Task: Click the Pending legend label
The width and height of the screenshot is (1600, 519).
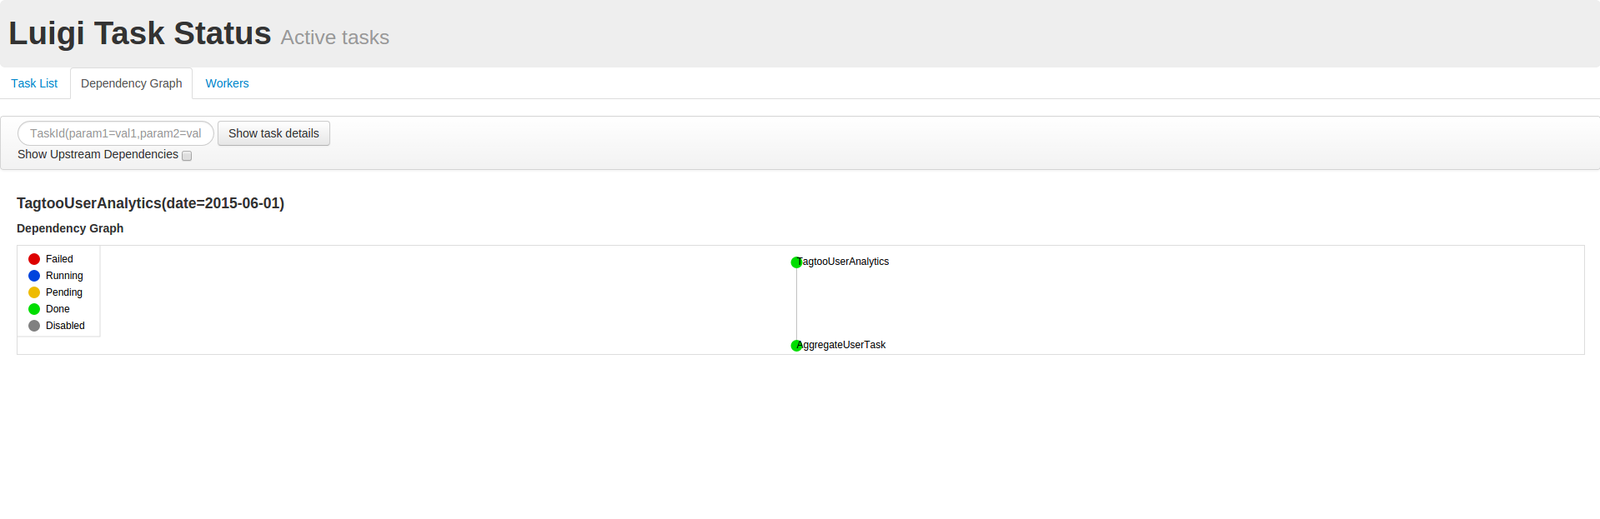Action: click(x=64, y=292)
